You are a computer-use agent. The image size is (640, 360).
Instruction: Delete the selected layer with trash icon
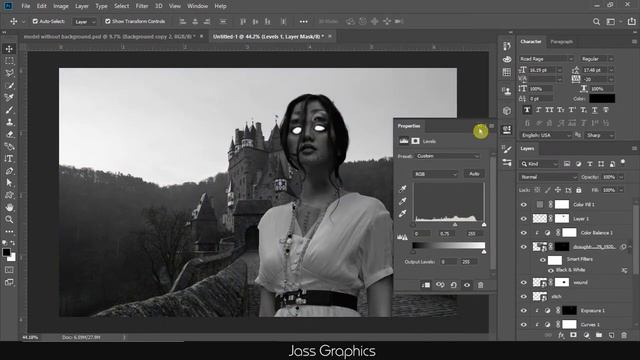coord(624,335)
